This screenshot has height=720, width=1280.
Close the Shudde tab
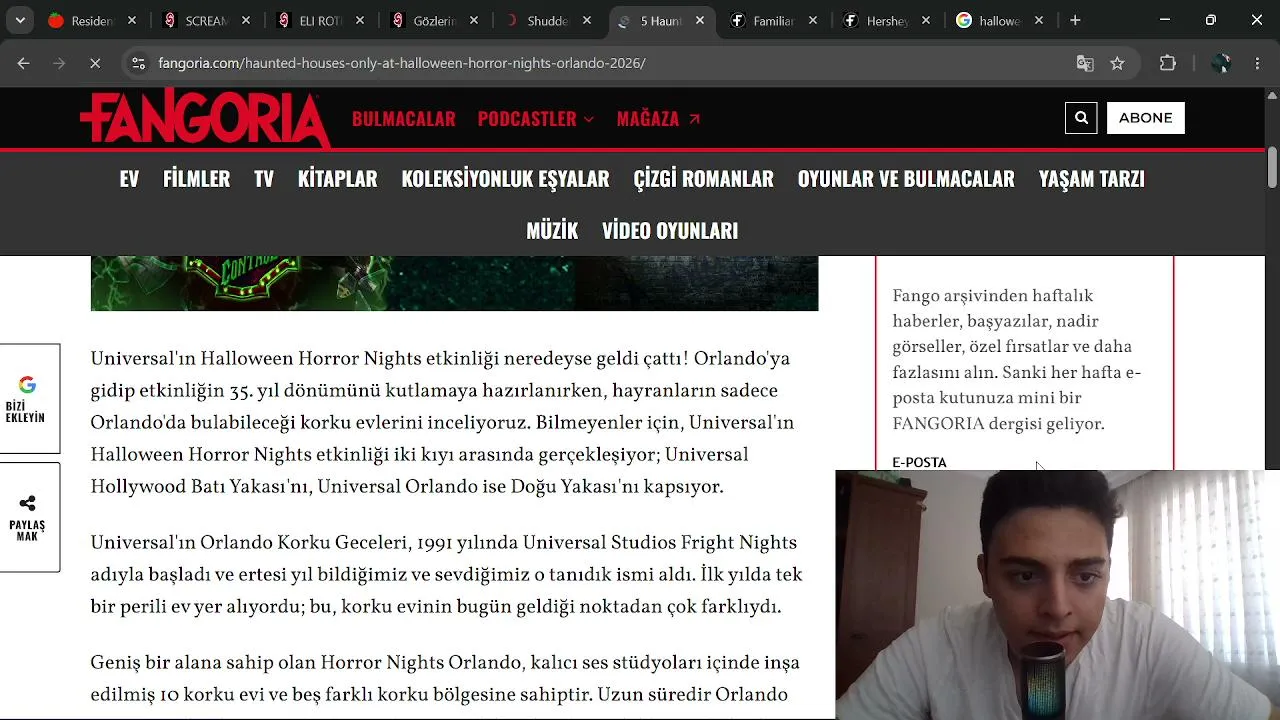point(587,20)
